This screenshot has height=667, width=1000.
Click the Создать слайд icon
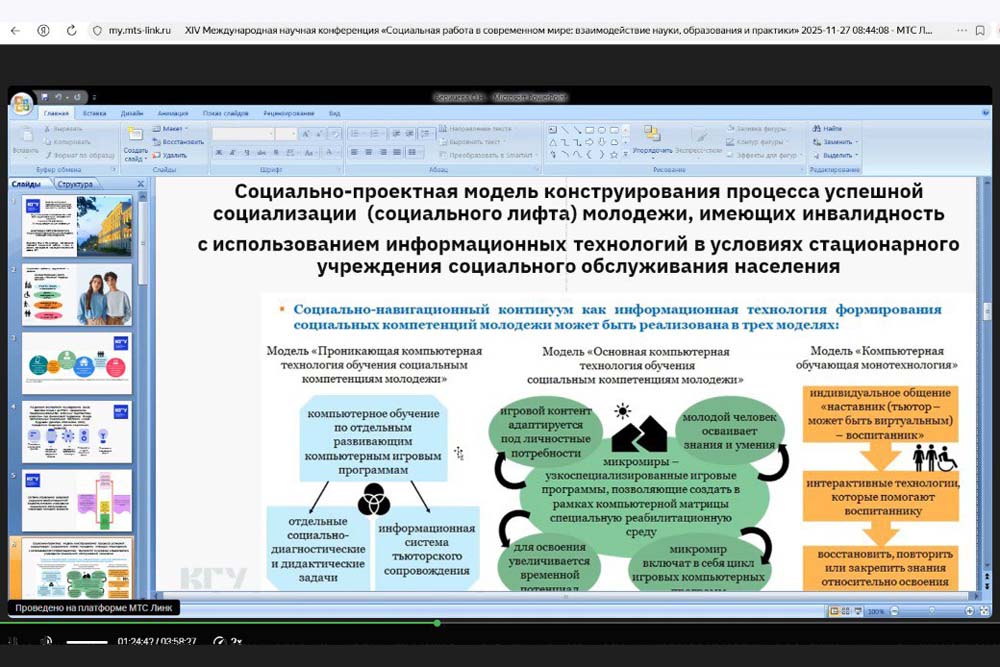coord(135,137)
